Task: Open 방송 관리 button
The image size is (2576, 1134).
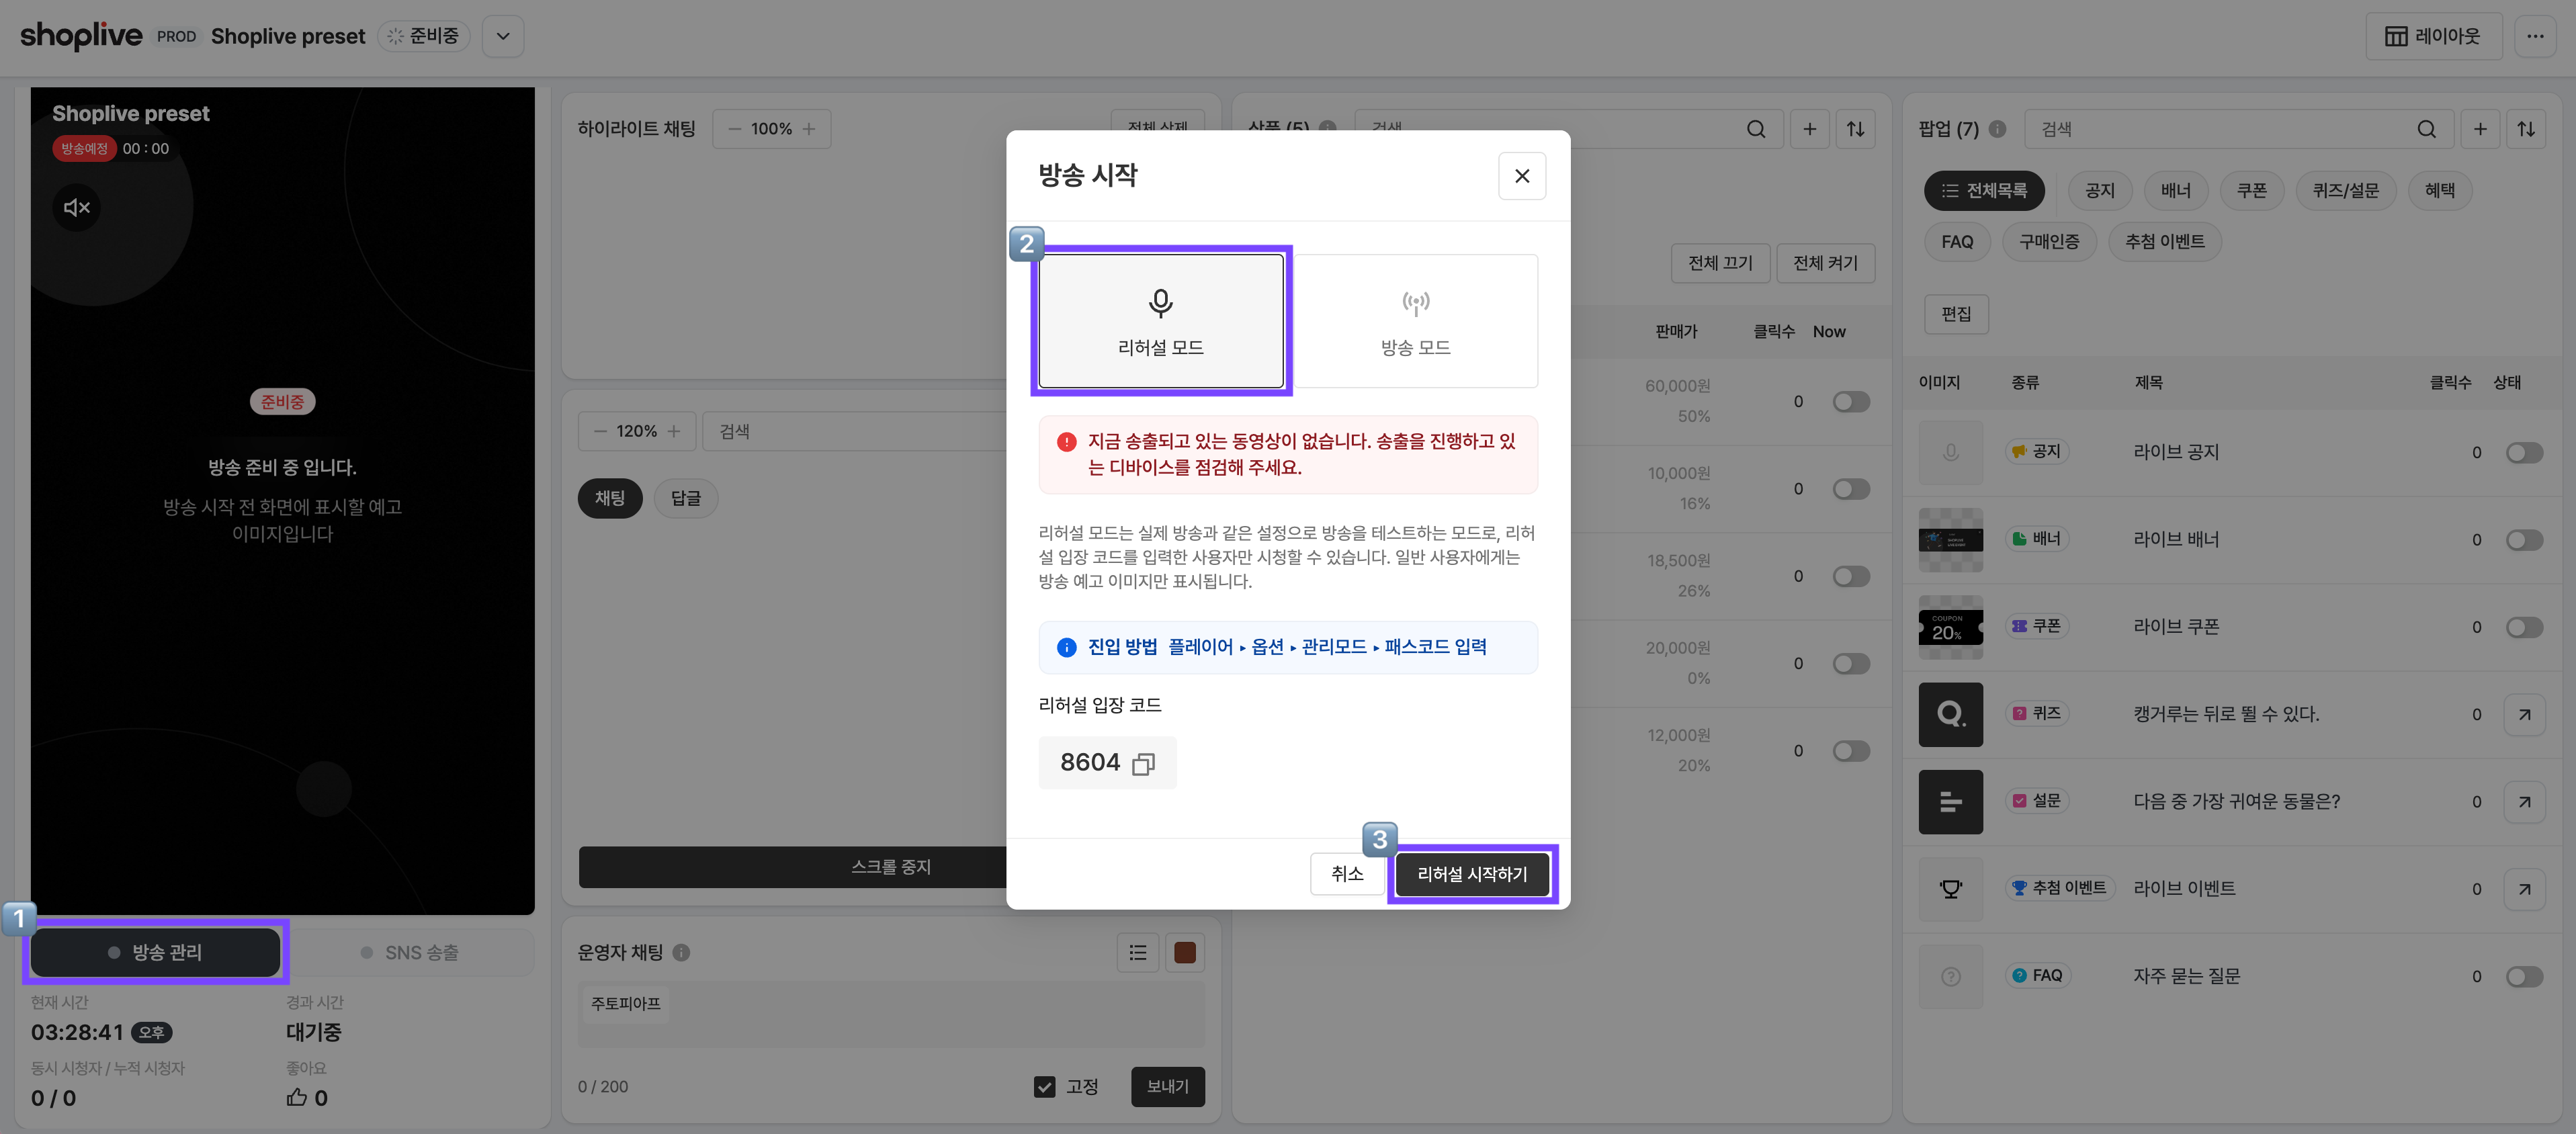Action: pyautogui.click(x=156, y=952)
